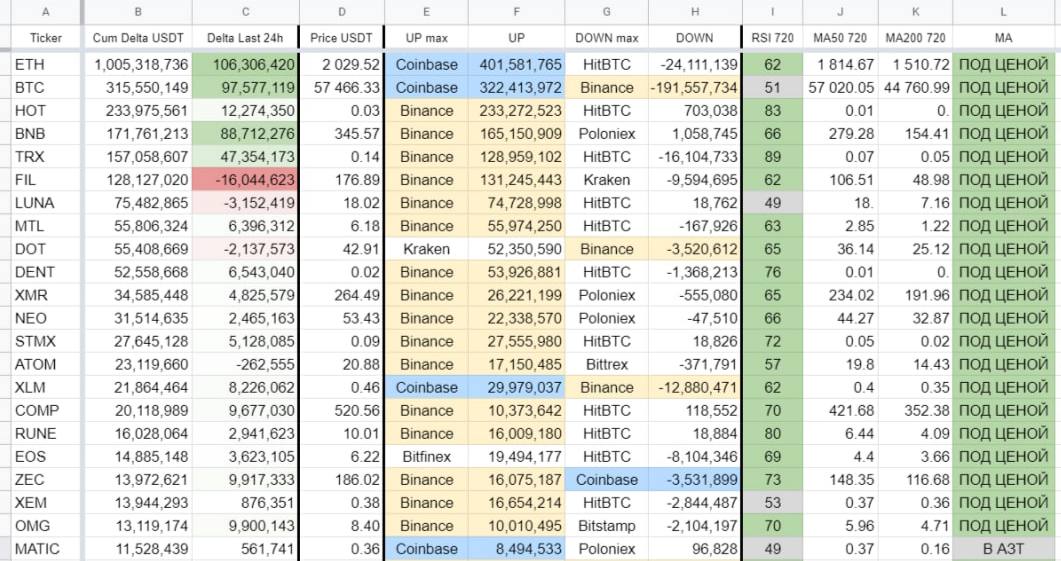
Task: Click UP value 8,494,533 in MATIC row
Action: tap(516, 549)
